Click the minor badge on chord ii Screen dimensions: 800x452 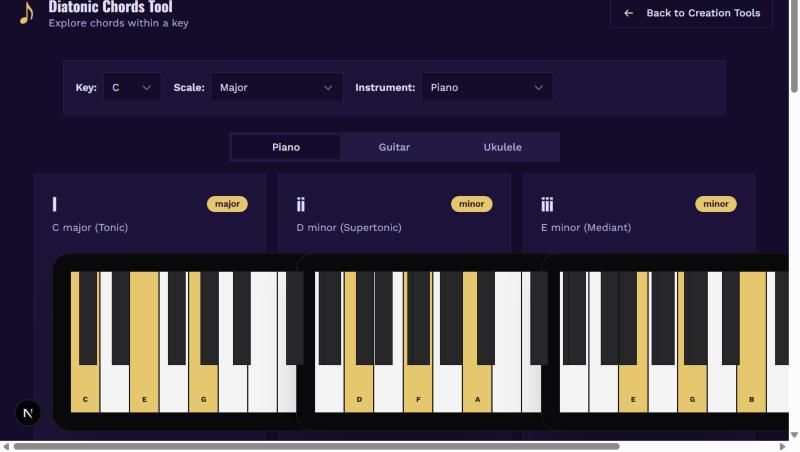(471, 204)
